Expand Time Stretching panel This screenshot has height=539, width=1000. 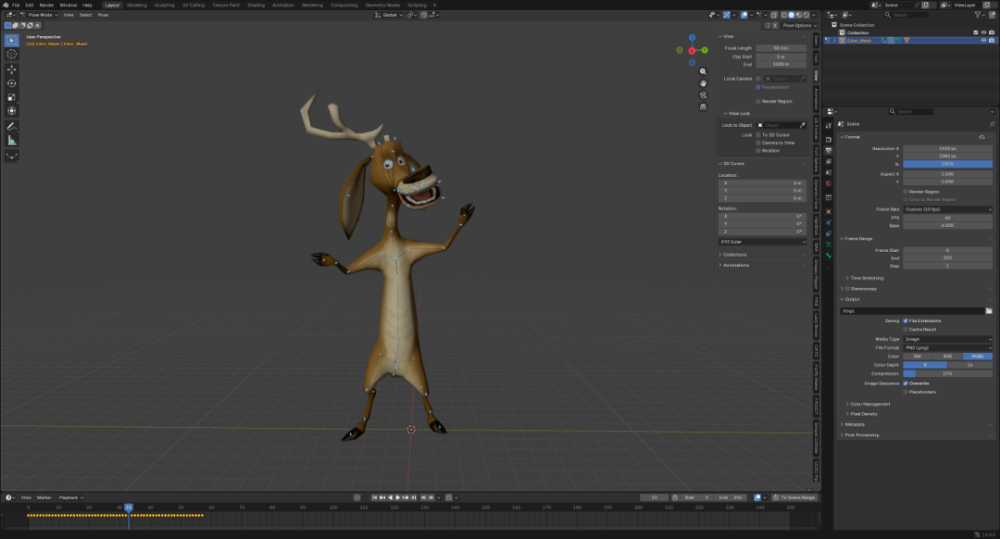(866, 278)
